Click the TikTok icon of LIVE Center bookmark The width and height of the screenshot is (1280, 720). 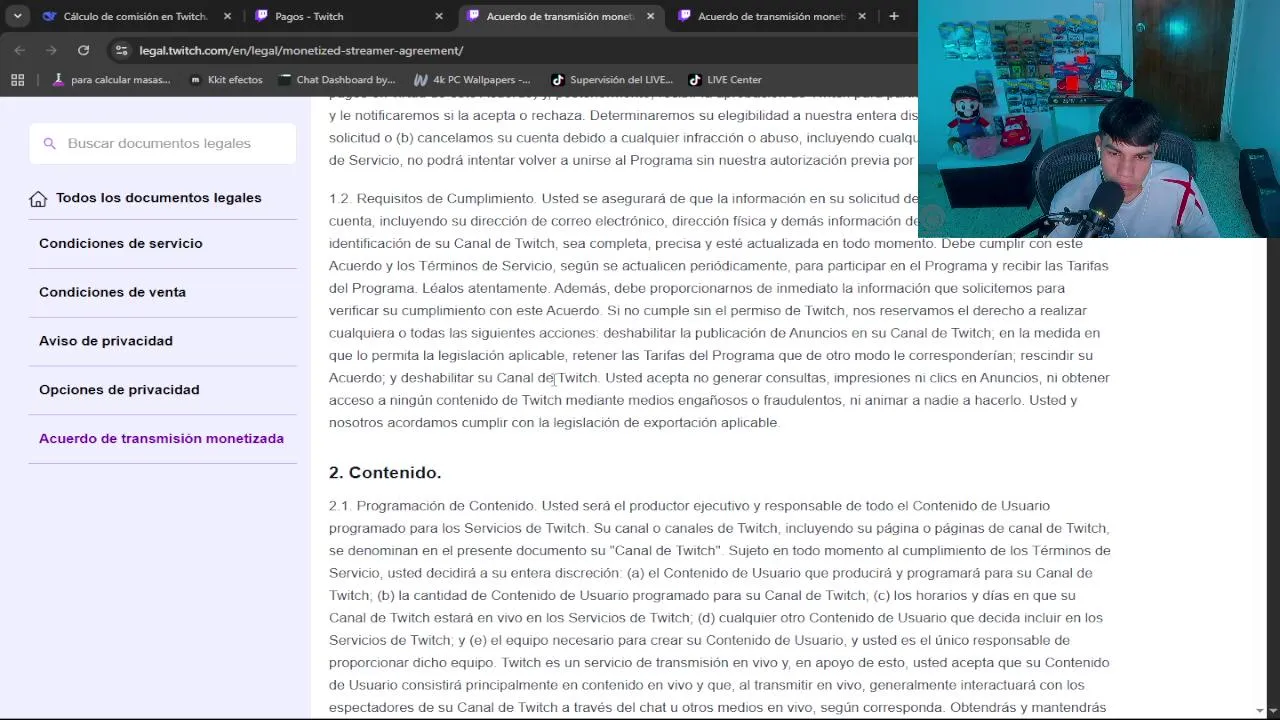point(695,80)
